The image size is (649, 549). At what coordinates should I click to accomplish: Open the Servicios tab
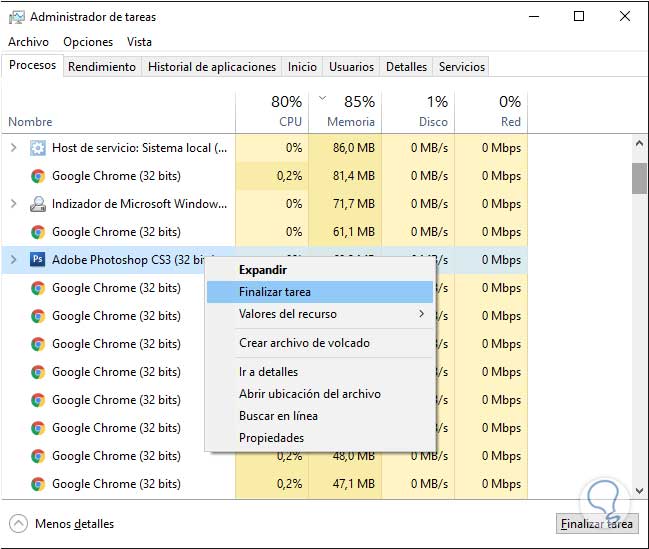pyautogui.click(x=461, y=67)
